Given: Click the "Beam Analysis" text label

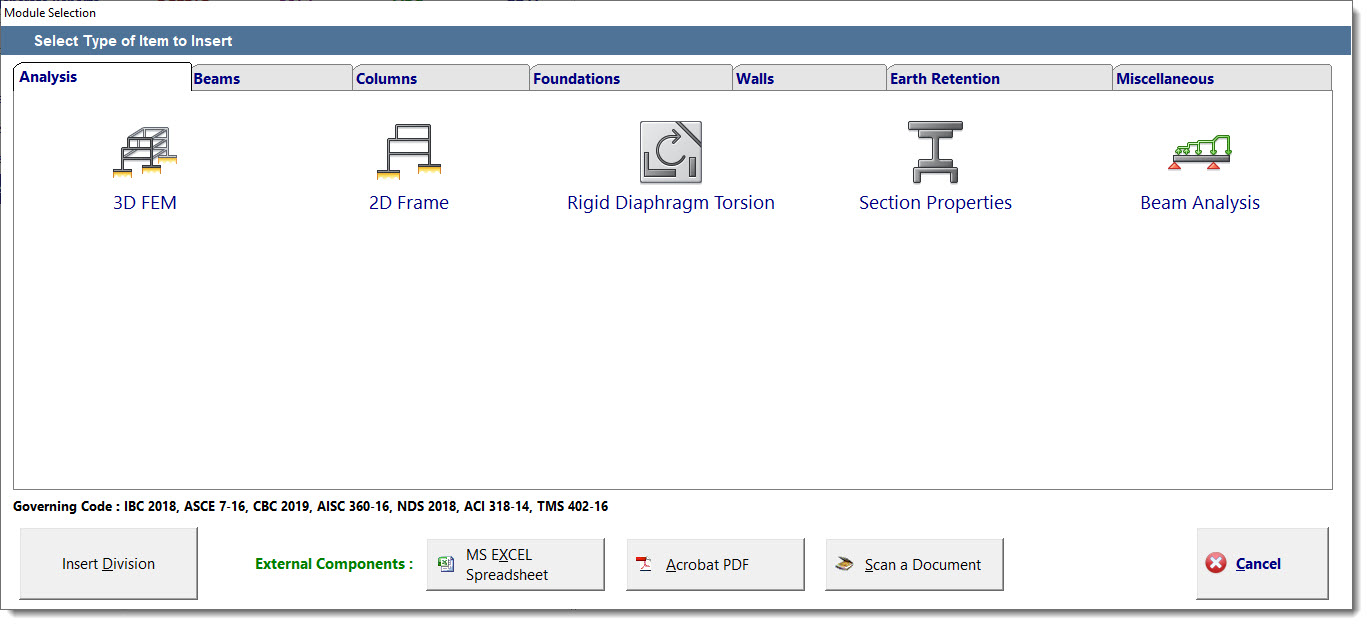Looking at the screenshot, I should (1200, 203).
